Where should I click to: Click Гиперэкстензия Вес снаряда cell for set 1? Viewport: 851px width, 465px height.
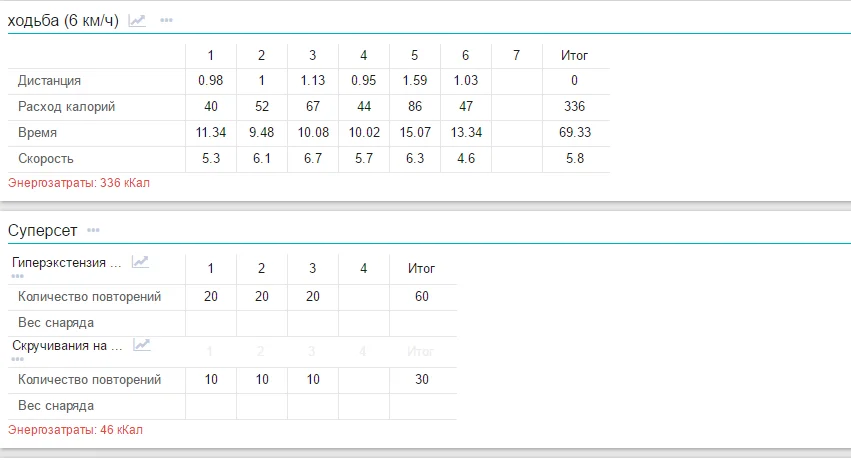click(x=210, y=323)
